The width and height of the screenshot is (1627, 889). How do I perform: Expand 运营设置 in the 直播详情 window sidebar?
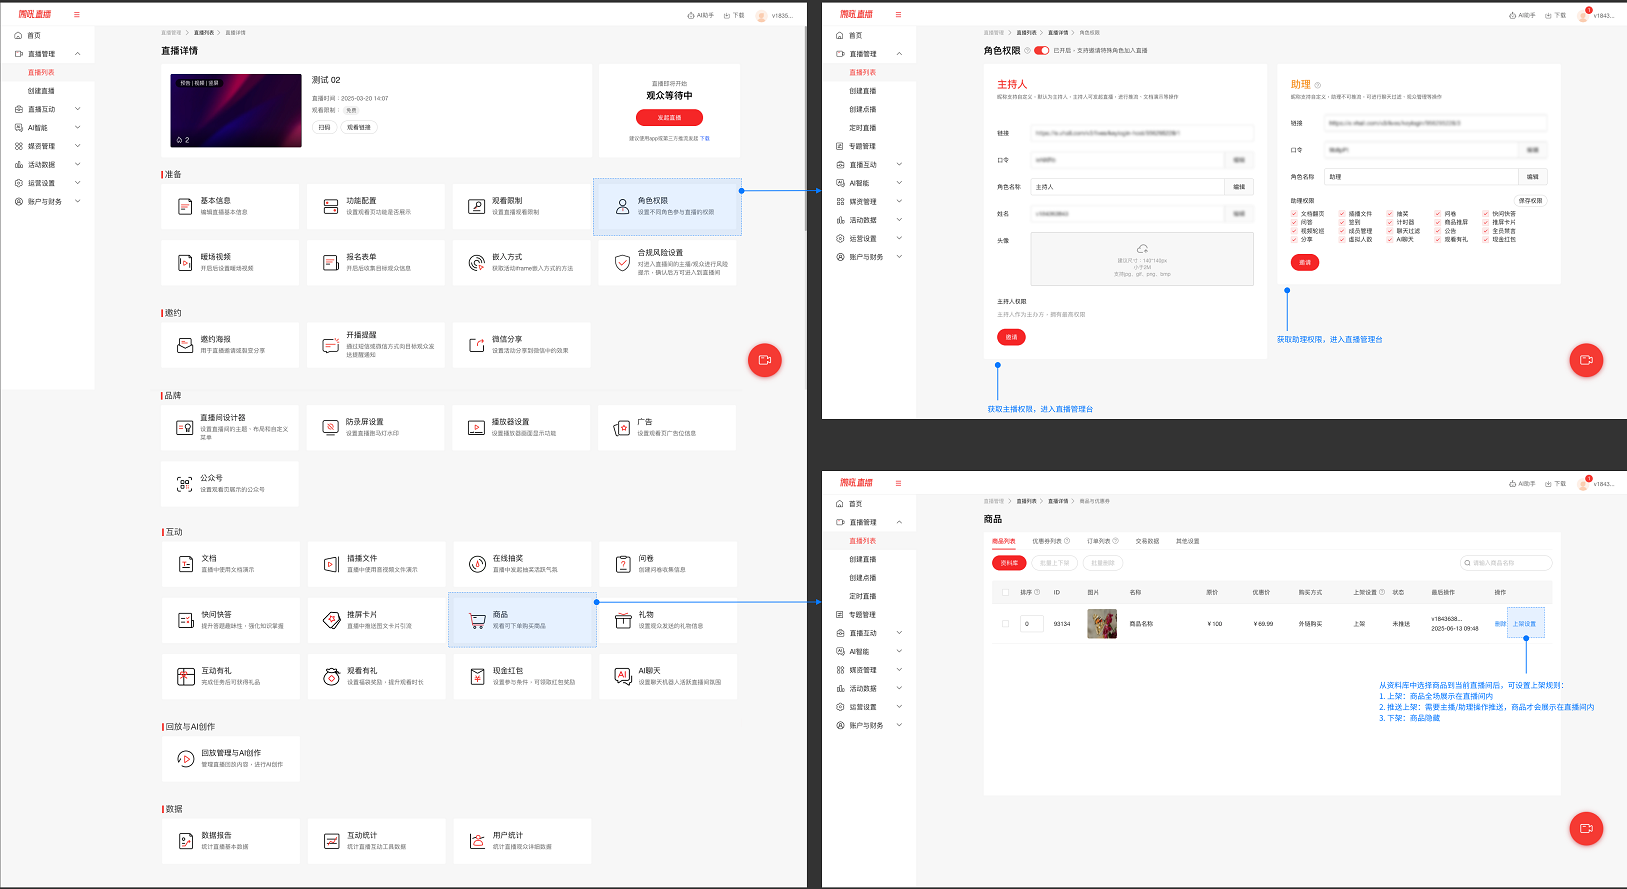[77, 183]
